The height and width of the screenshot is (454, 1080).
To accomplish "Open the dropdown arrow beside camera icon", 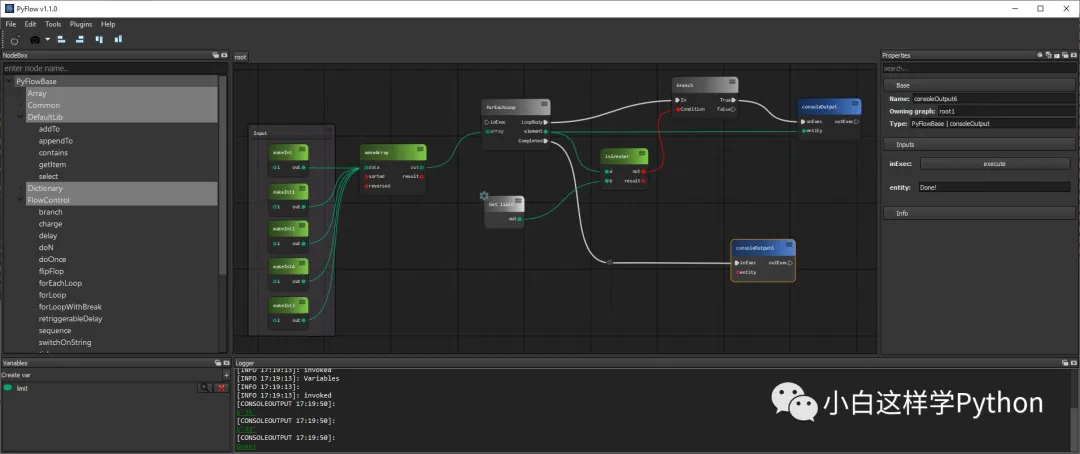I will point(48,40).
